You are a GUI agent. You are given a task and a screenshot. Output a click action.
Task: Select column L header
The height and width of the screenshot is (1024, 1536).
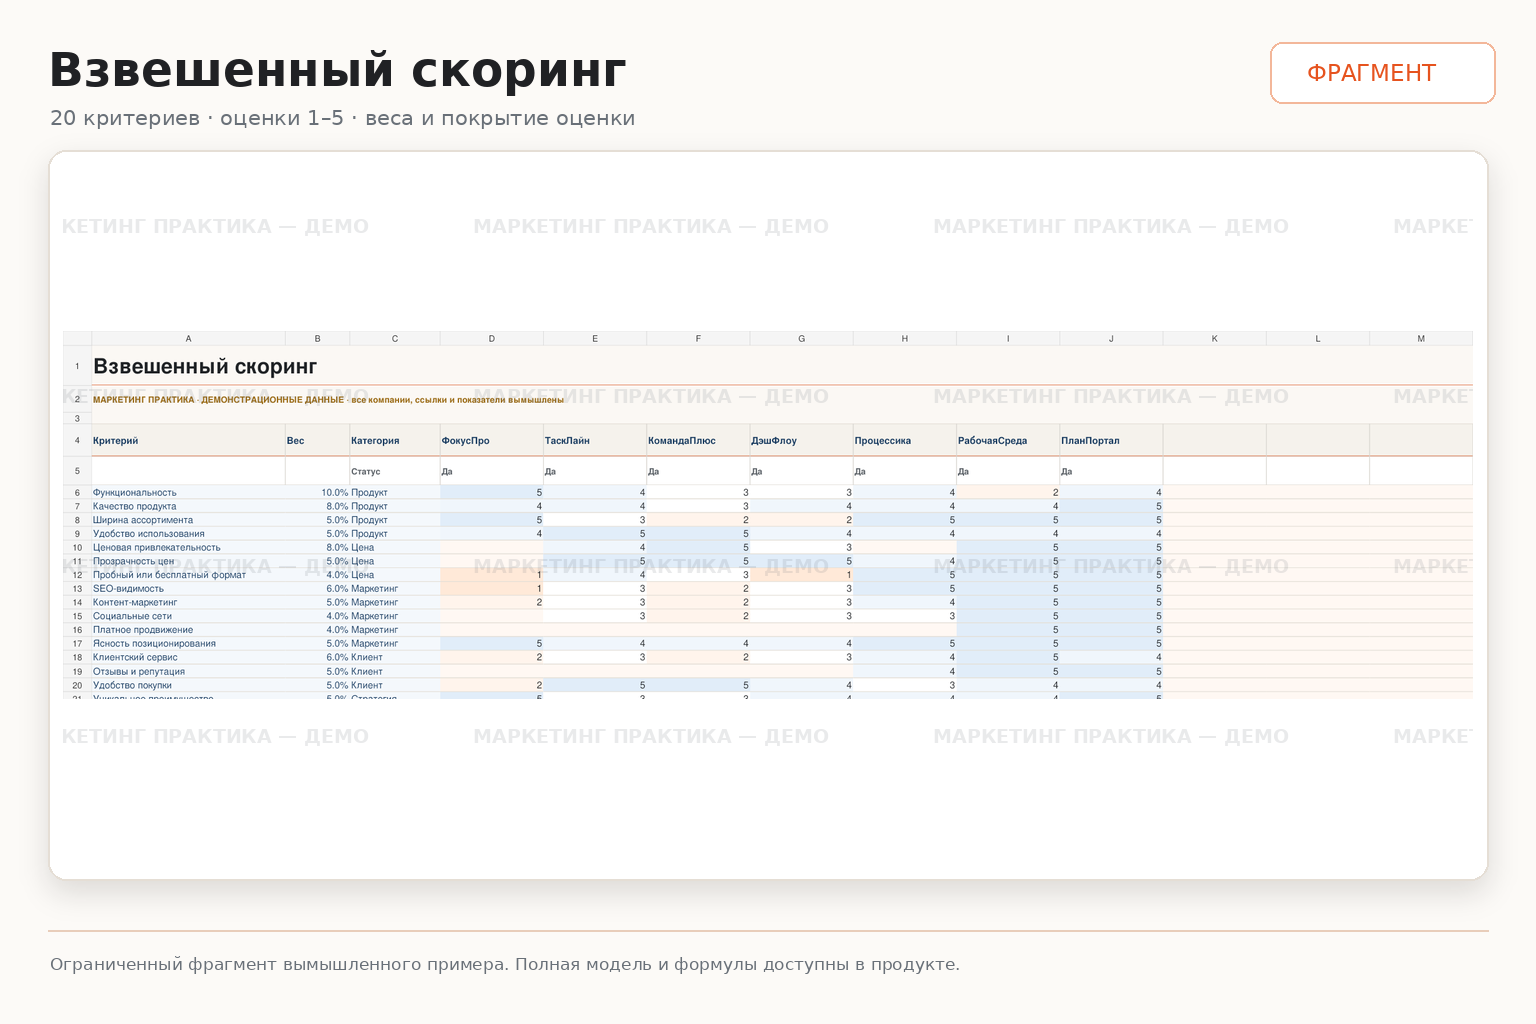1318,339
